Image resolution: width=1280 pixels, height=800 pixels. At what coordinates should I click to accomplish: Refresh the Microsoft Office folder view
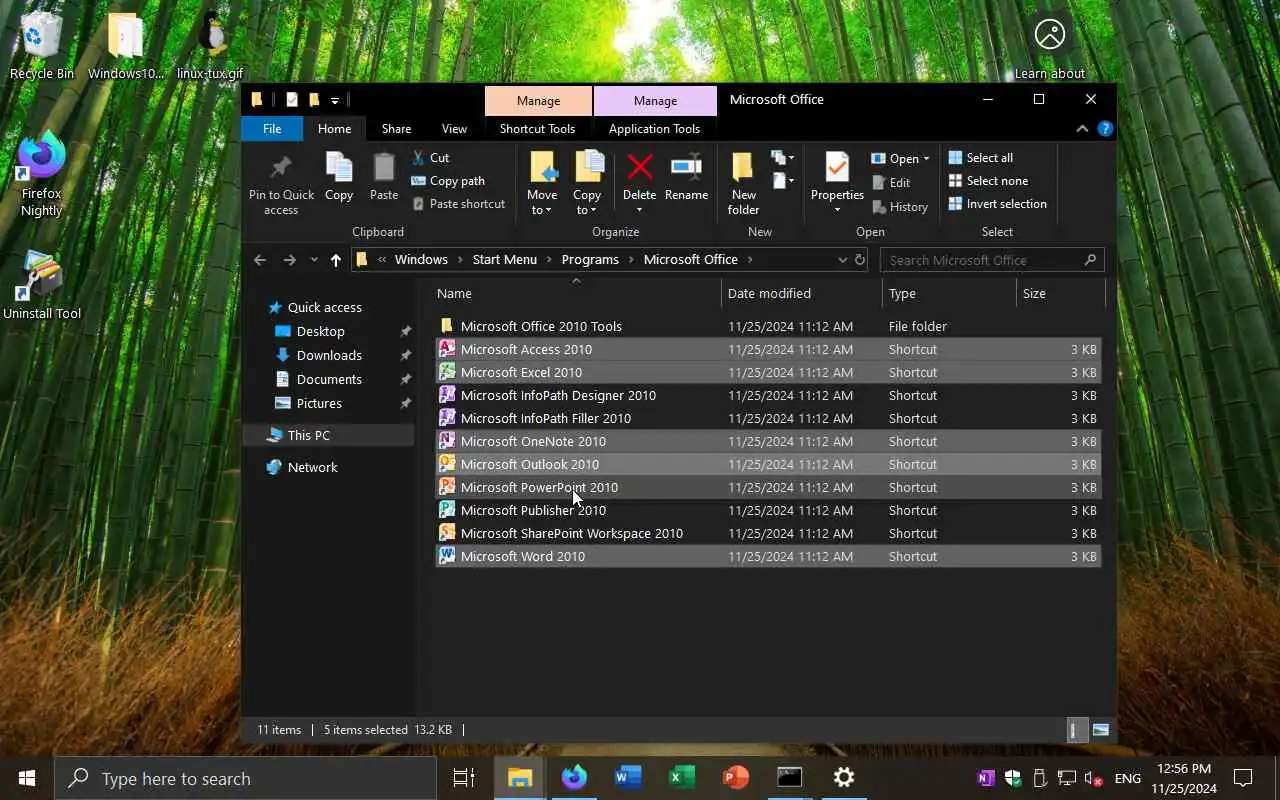click(860, 260)
